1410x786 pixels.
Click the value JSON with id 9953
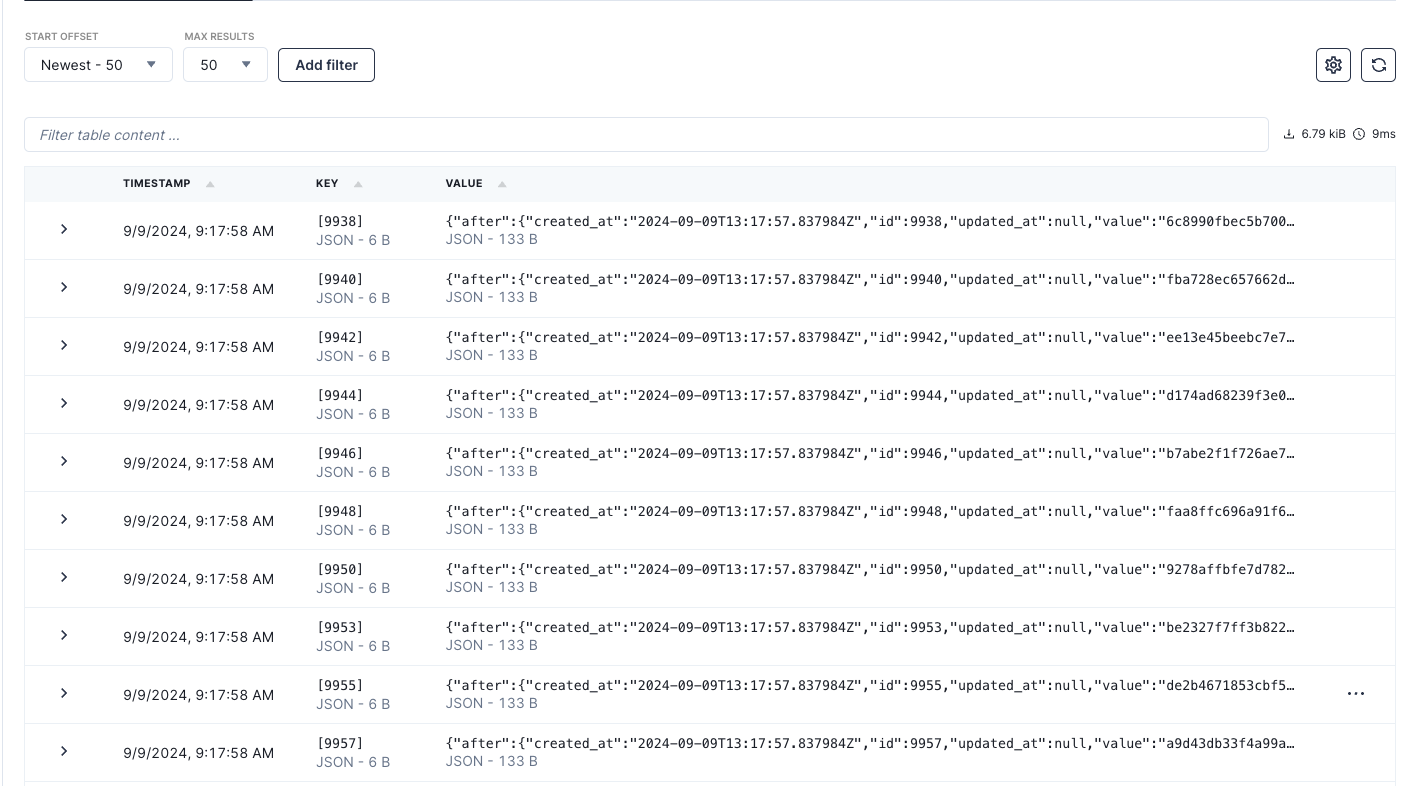871,627
